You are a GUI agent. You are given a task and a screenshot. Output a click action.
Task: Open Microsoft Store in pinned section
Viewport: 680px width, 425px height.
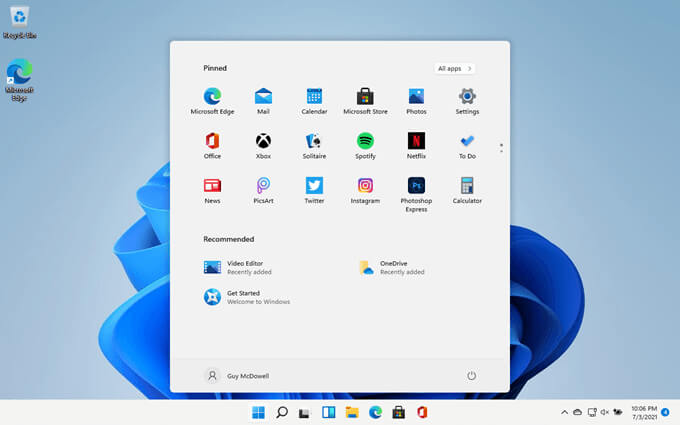(x=365, y=97)
